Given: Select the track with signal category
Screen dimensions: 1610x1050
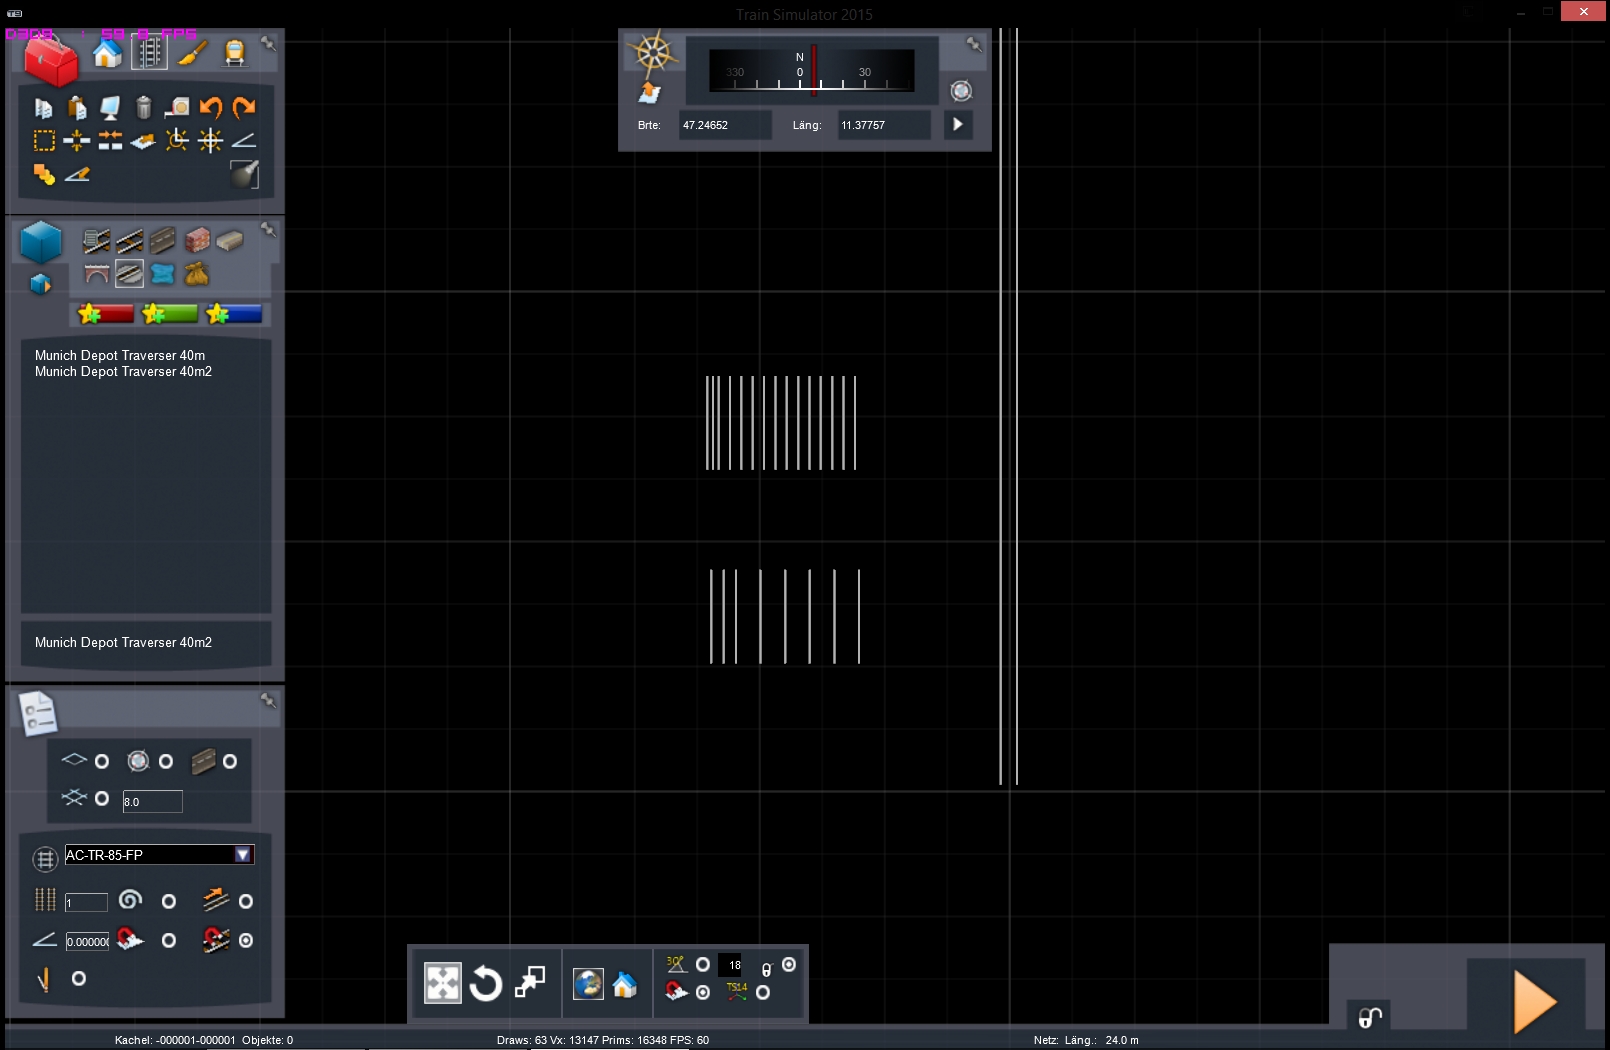Looking at the screenshot, I should pos(97,240).
